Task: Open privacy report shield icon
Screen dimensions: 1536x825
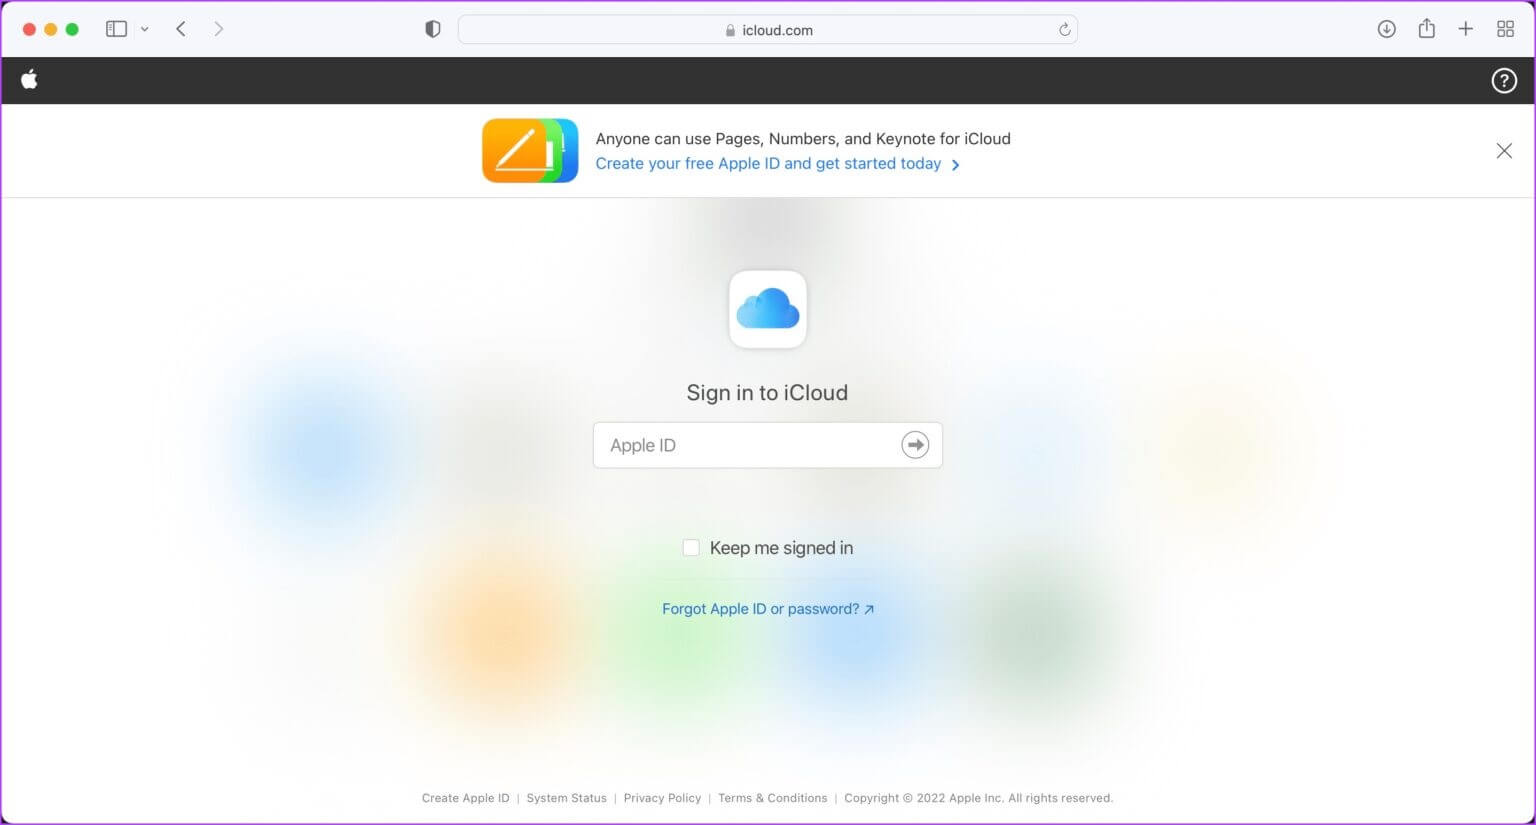Action: (x=433, y=30)
